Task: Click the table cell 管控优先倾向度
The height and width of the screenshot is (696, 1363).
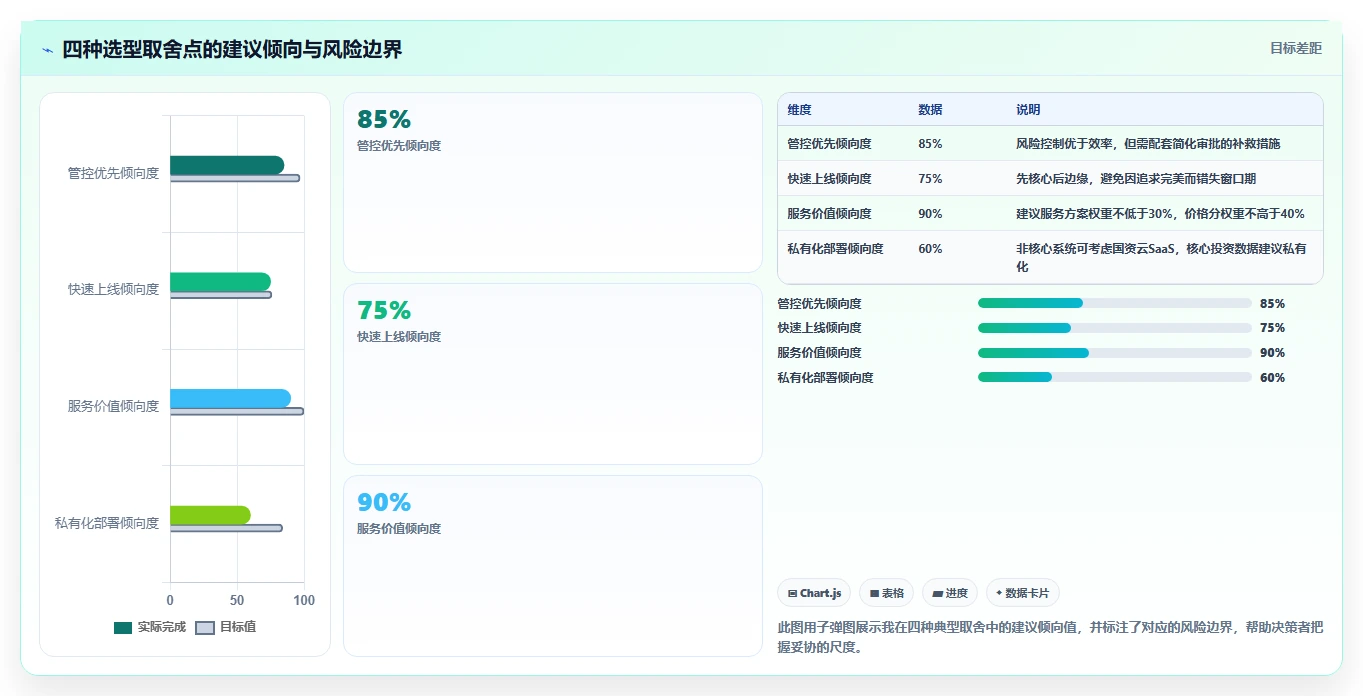Action: [x=829, y=143]
